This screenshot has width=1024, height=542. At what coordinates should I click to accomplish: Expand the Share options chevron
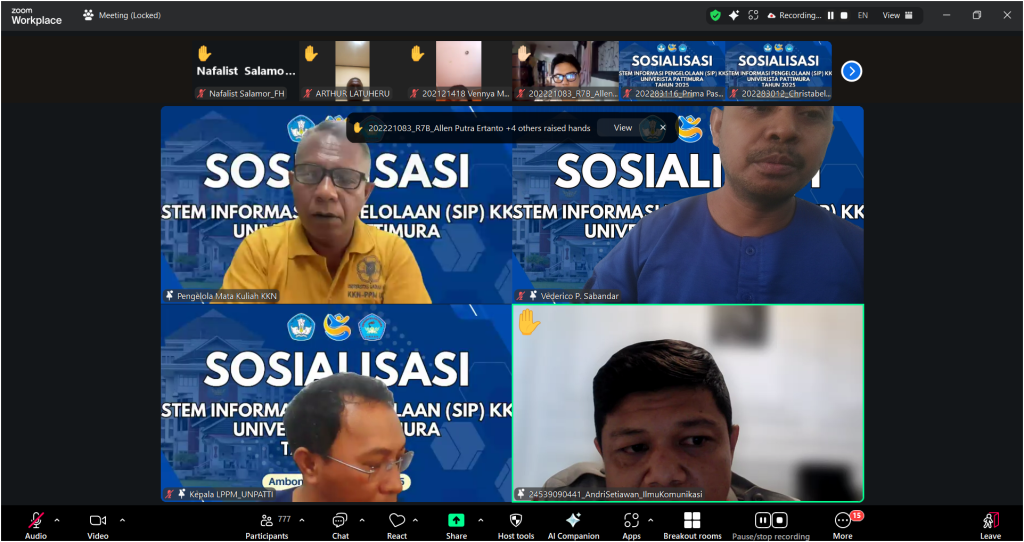[x=480, y=520]
